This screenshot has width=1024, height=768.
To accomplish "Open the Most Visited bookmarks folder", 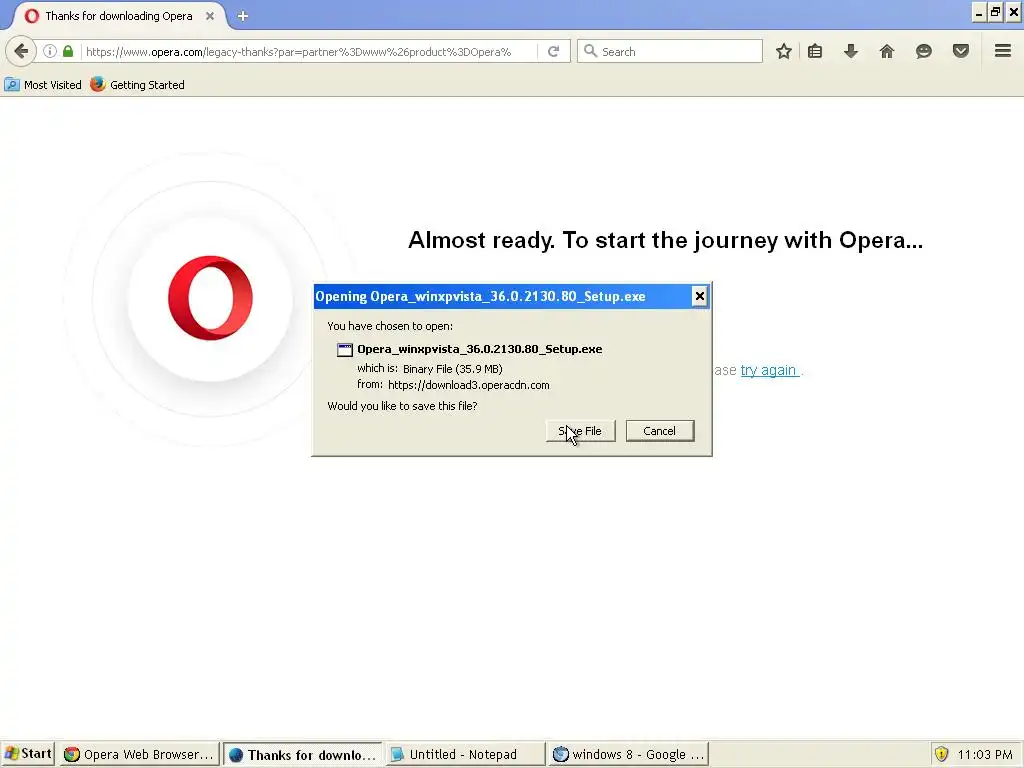I will (x=43, y=85).
